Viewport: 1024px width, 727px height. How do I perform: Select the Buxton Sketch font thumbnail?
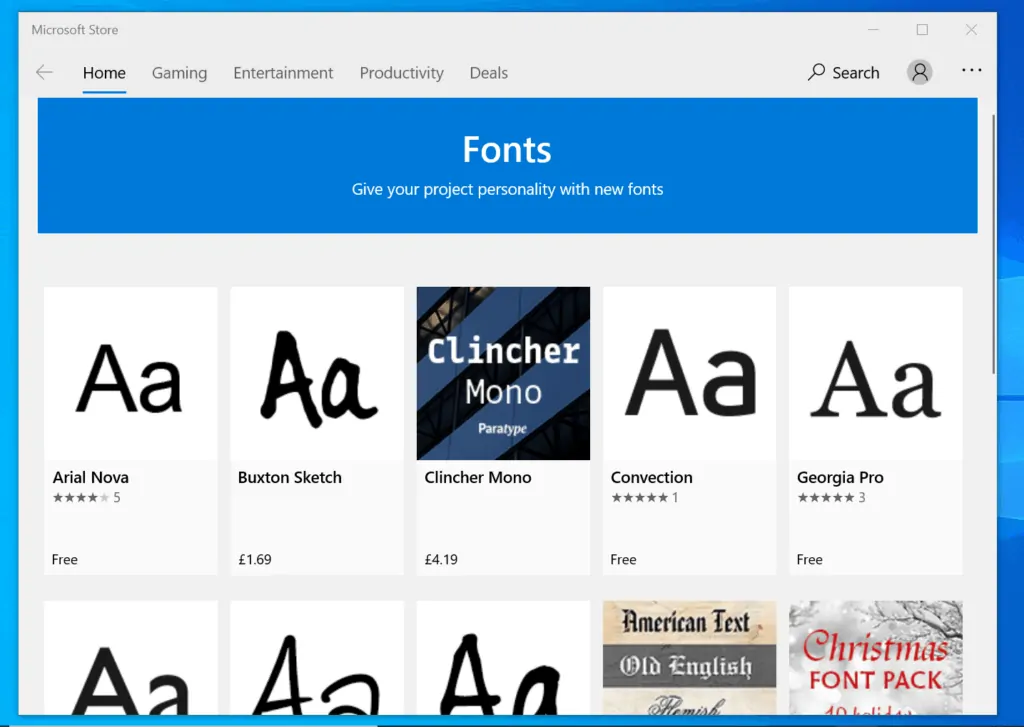(x=316, y=373)
